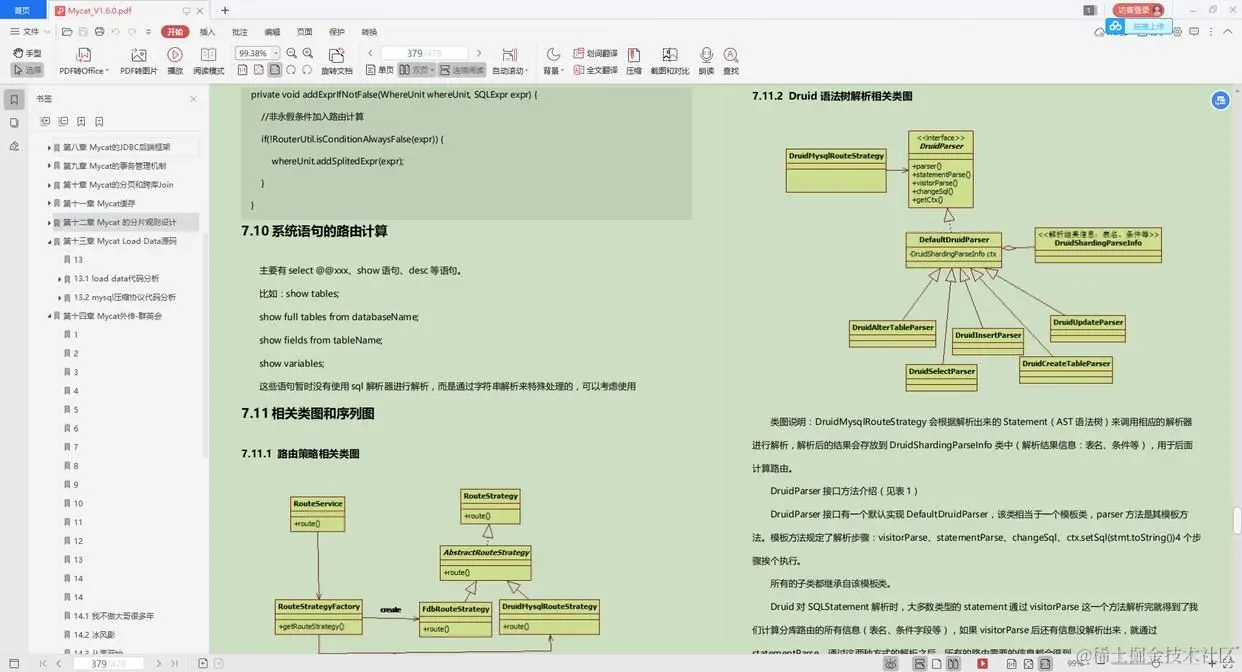Open the annotations panel icon in left sidebar
The height and width of the screenshot is (672, 1242).
click(14, 146)
